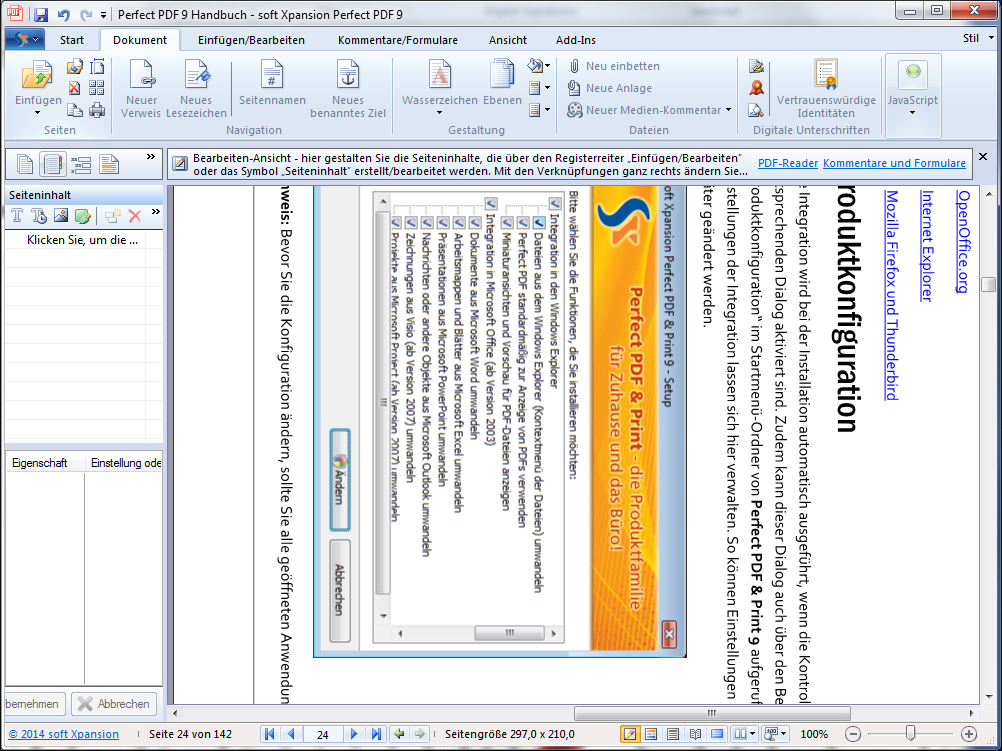Toggle the orange document panel icon
Viewport: 1002px width, 751px height.
(109, 164)
